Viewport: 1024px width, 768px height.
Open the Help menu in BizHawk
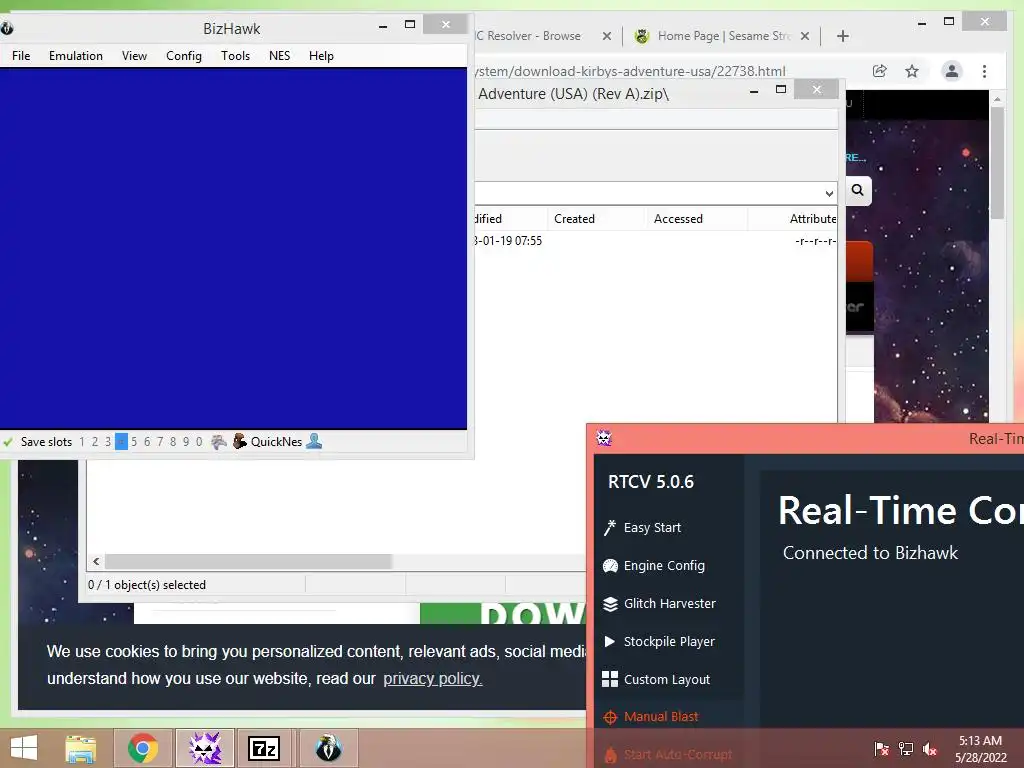click(x=321, y=56)
